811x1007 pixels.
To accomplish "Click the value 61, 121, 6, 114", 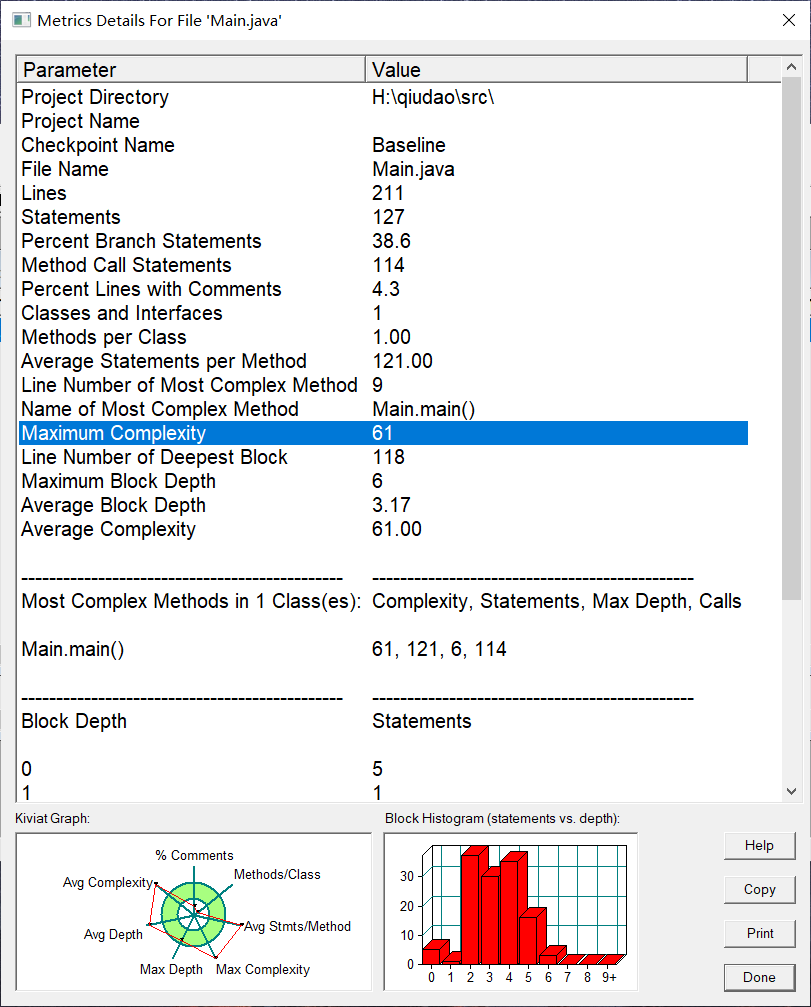I will click(439, 649).
